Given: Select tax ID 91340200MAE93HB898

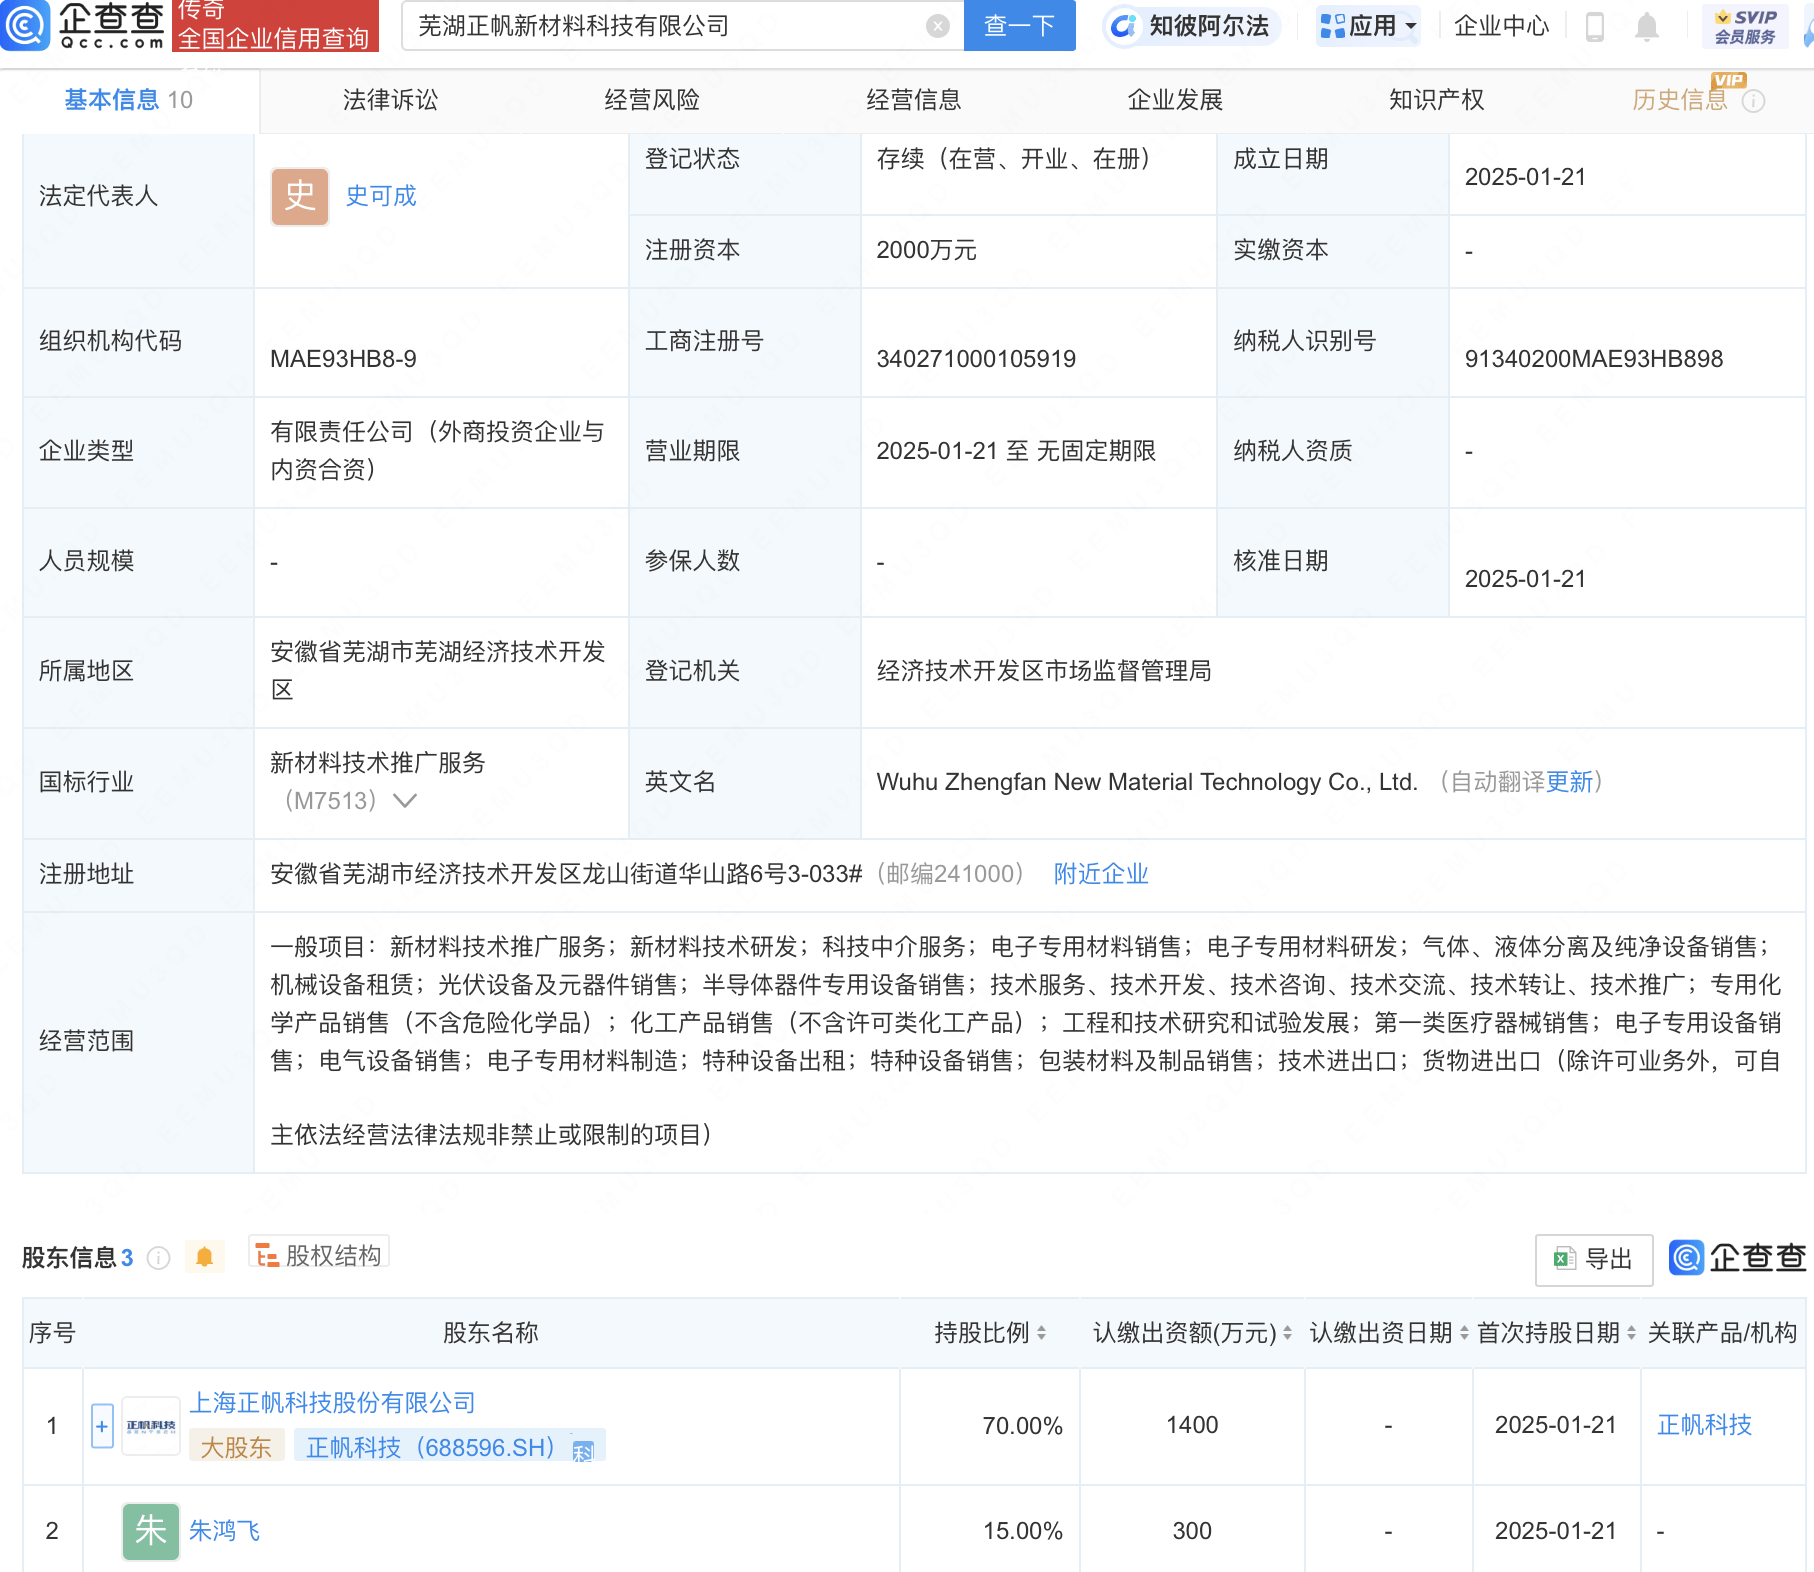Looking at the screenshot, I should (x=1594, y=359).
